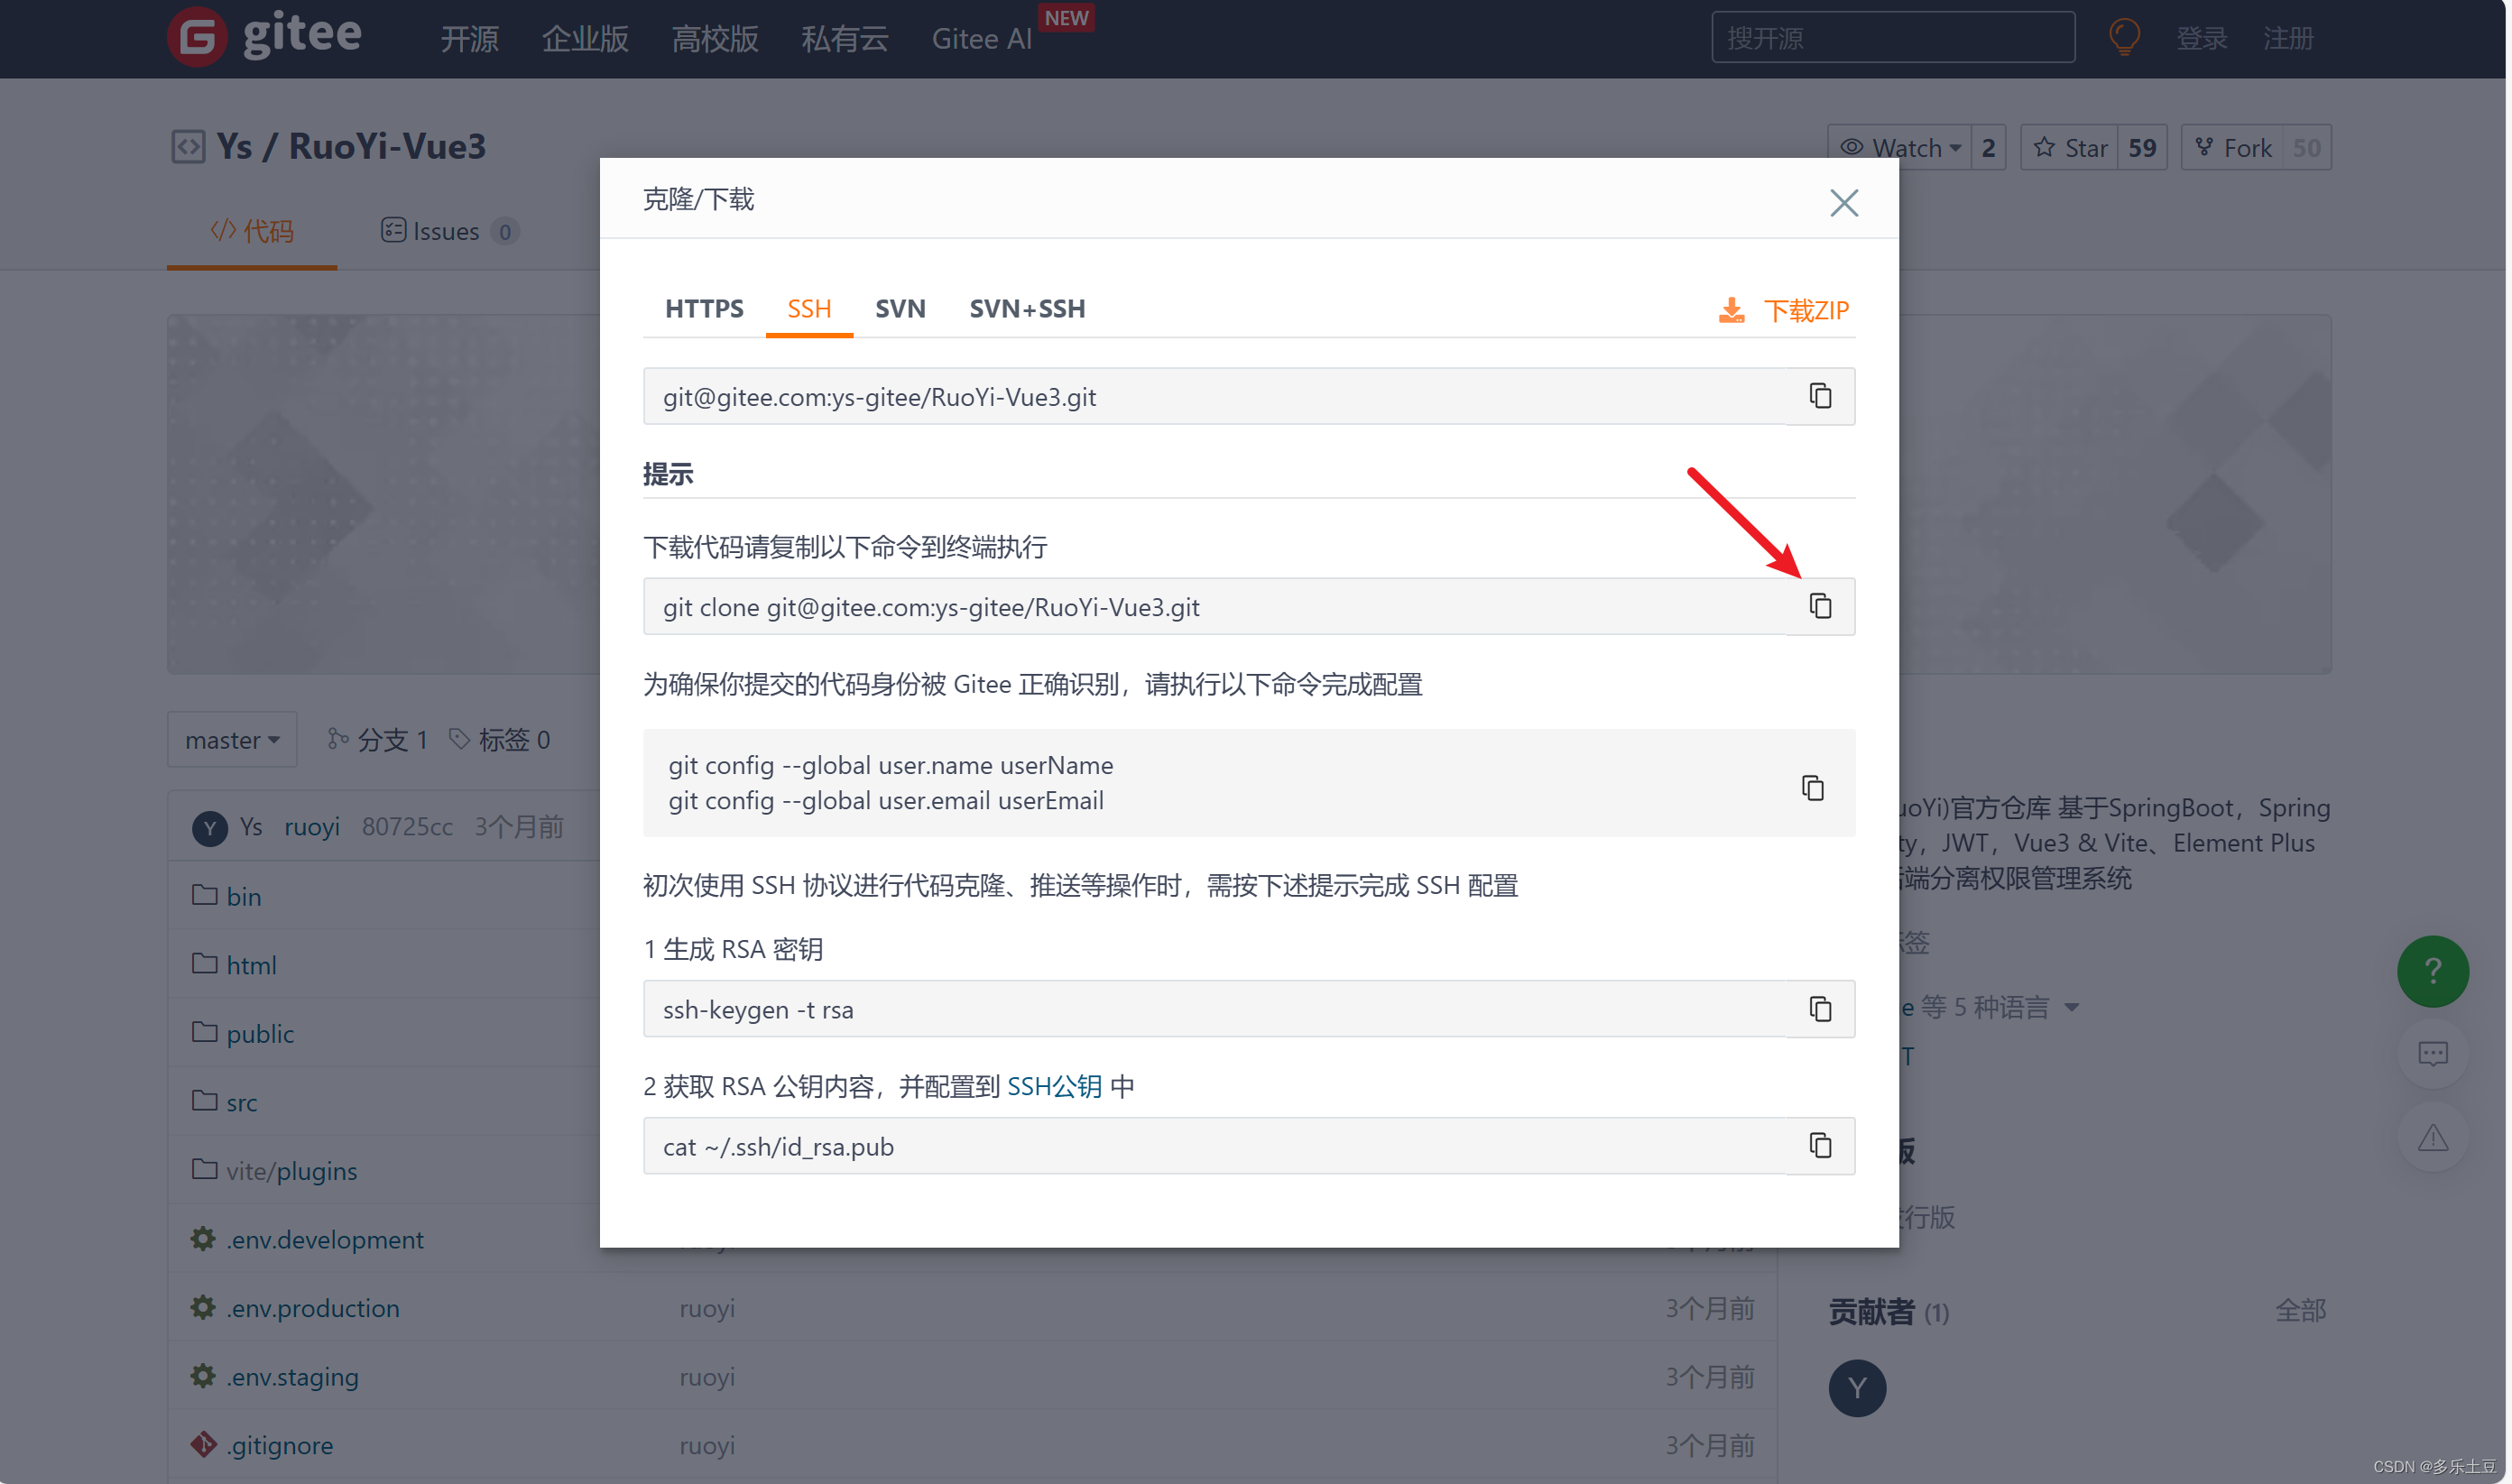Expand the master branch dropdown
This screenshot has width=2512, height=1484.
point(232,740)
